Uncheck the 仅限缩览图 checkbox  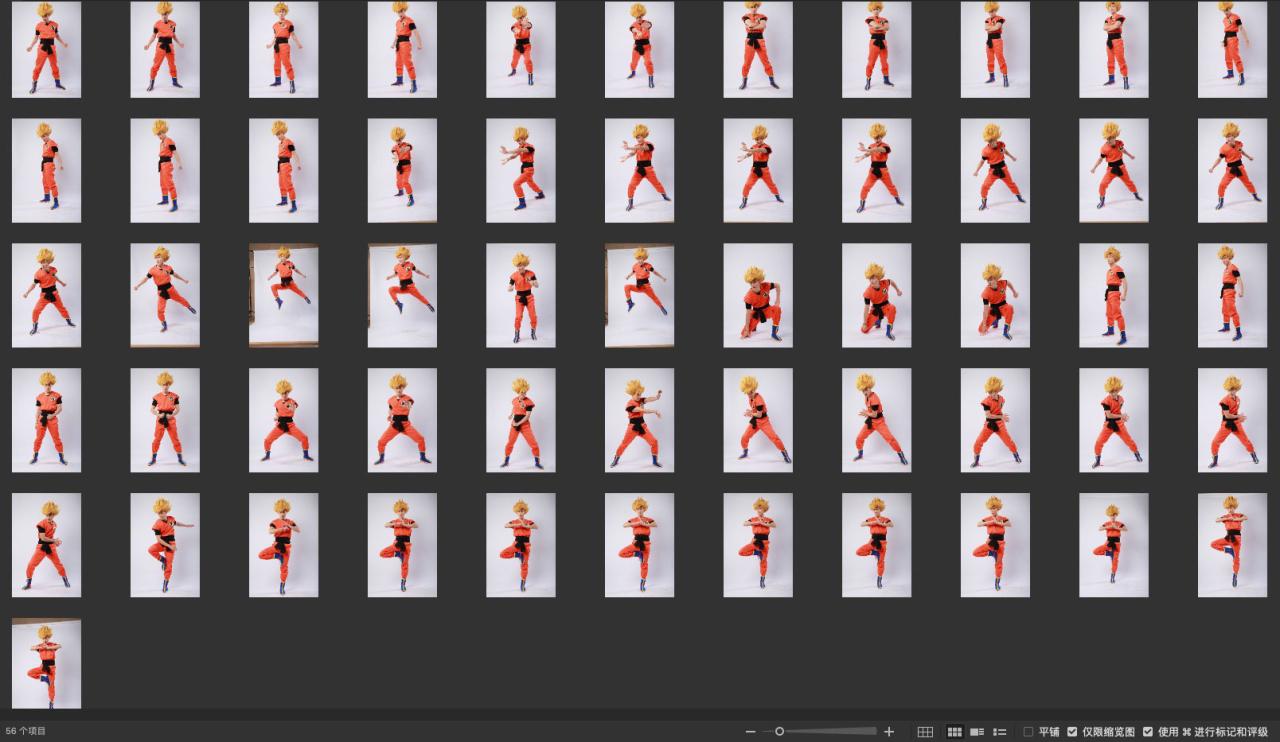(x=1072, y=732)
